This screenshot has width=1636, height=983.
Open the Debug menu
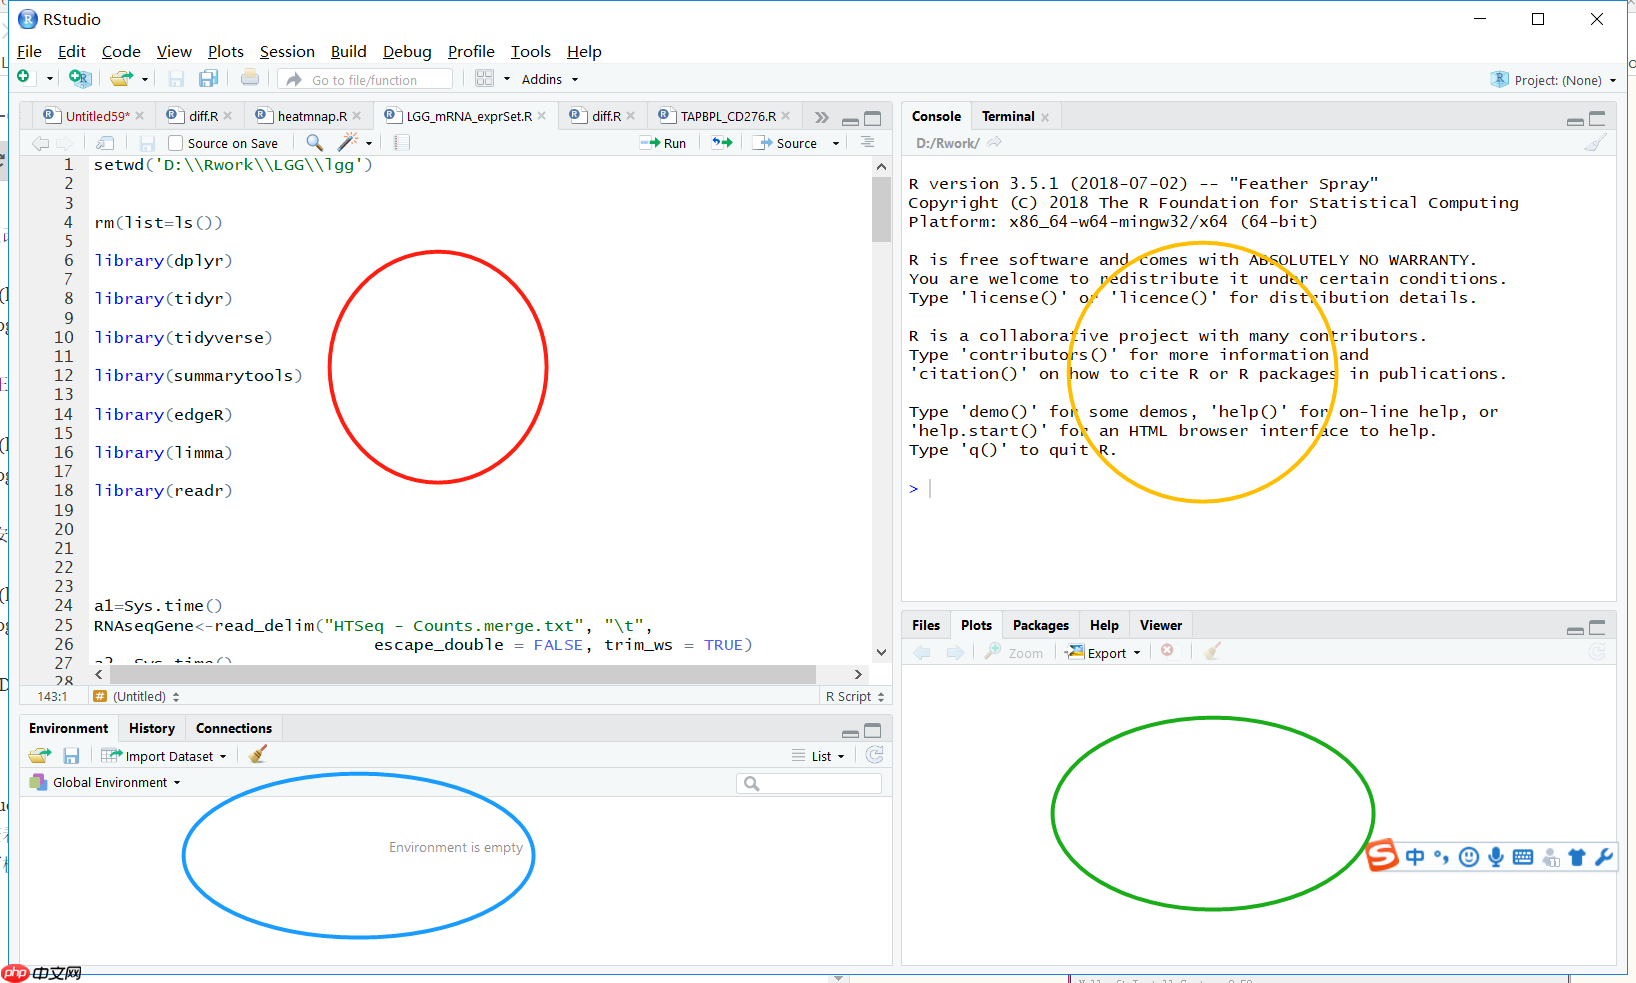tap(407, 52)
